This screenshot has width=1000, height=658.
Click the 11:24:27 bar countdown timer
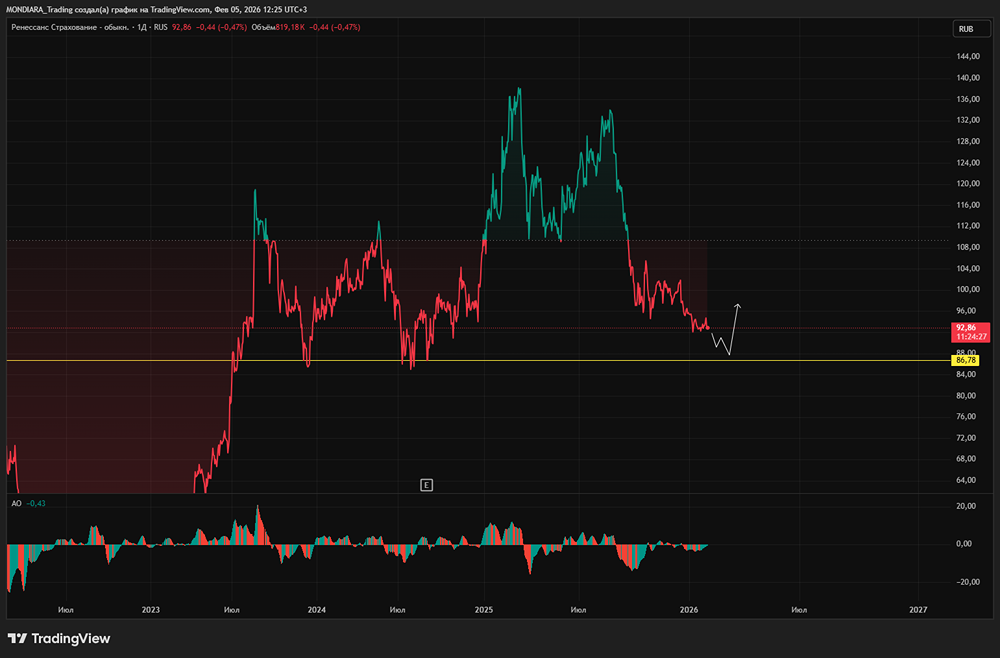[971, 337]
